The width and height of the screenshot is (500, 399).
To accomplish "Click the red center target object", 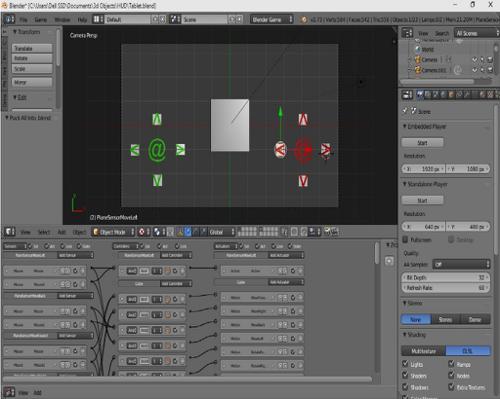I will [304, 150].
